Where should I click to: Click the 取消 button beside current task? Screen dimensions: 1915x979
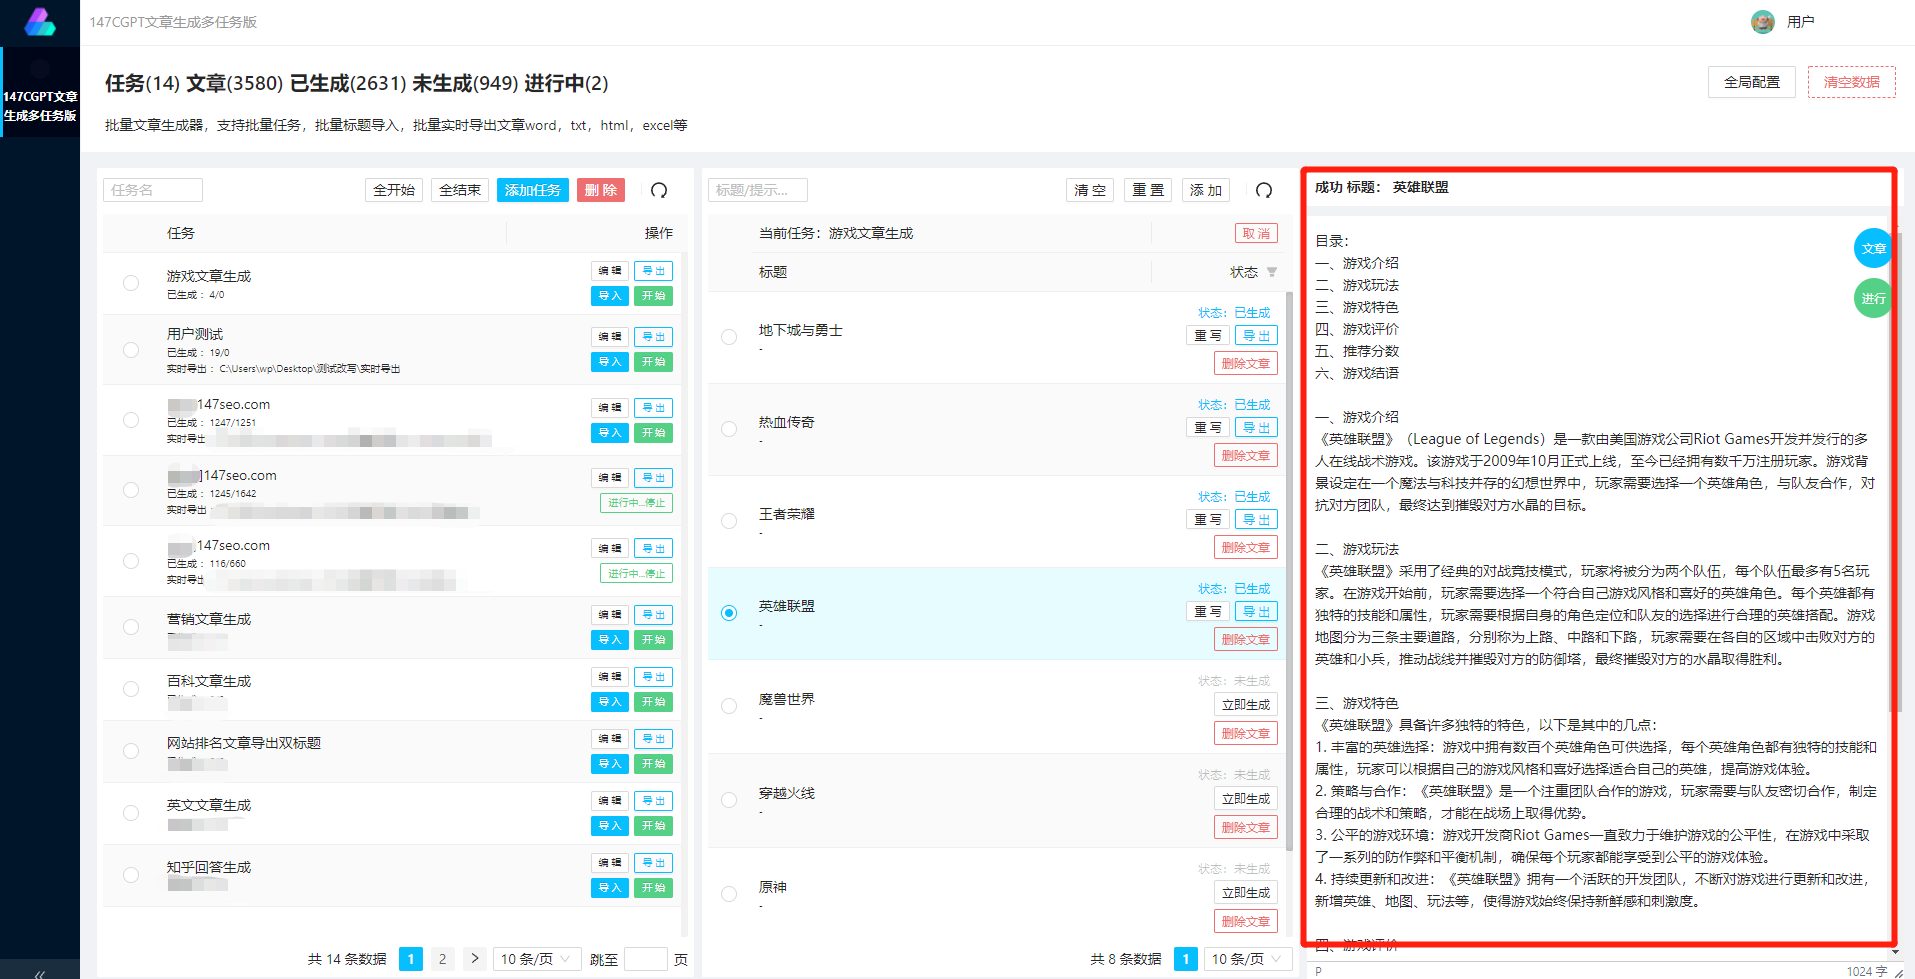pos(1256,233)
